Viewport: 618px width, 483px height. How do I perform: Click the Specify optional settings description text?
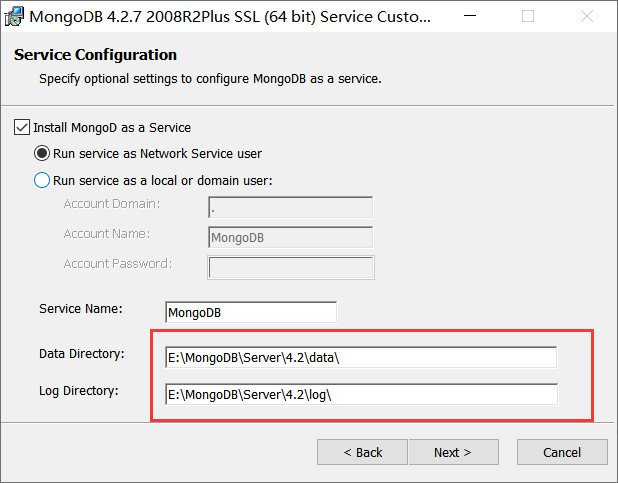210,79
